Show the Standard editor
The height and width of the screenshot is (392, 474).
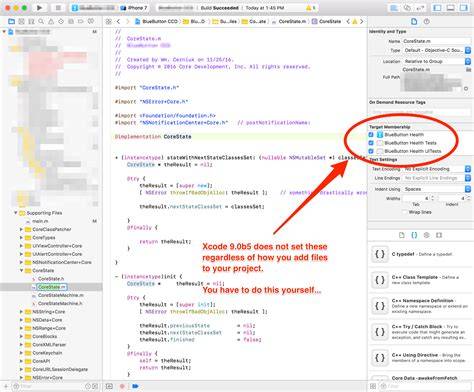[x=394, y=7]
